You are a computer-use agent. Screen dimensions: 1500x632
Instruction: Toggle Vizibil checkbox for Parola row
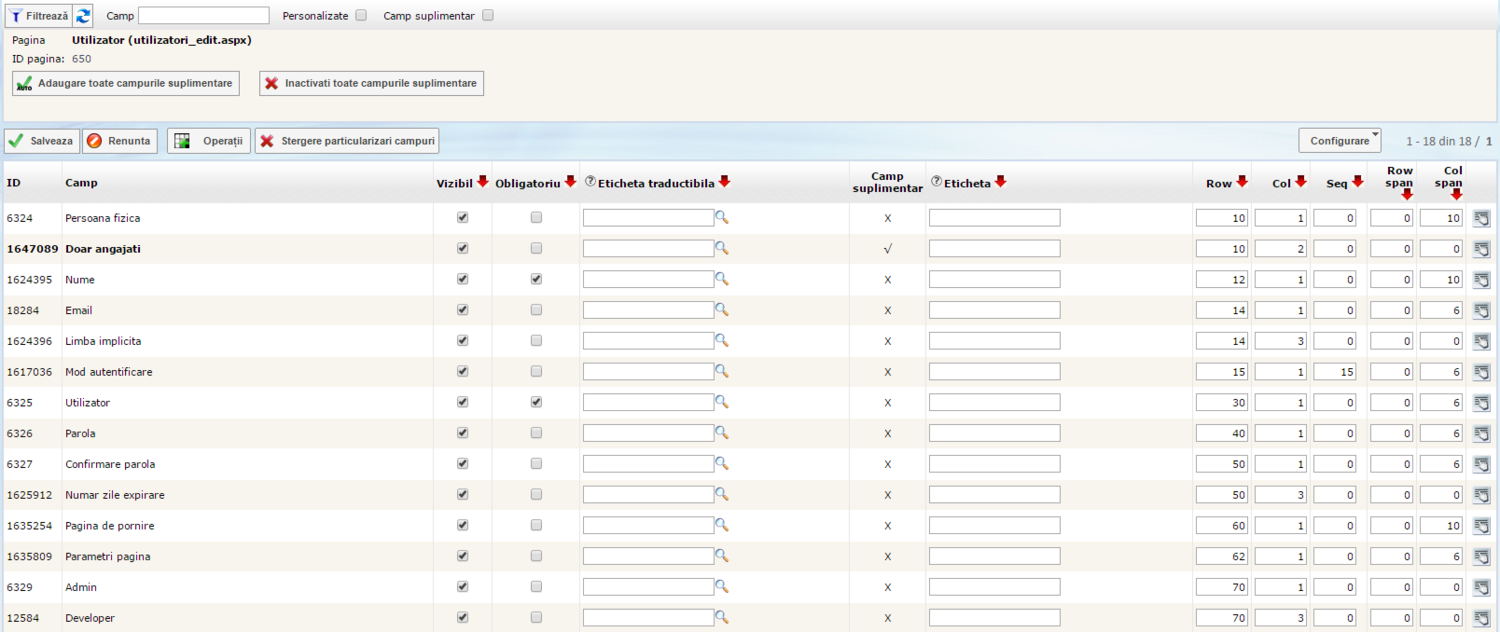(462, 434)
